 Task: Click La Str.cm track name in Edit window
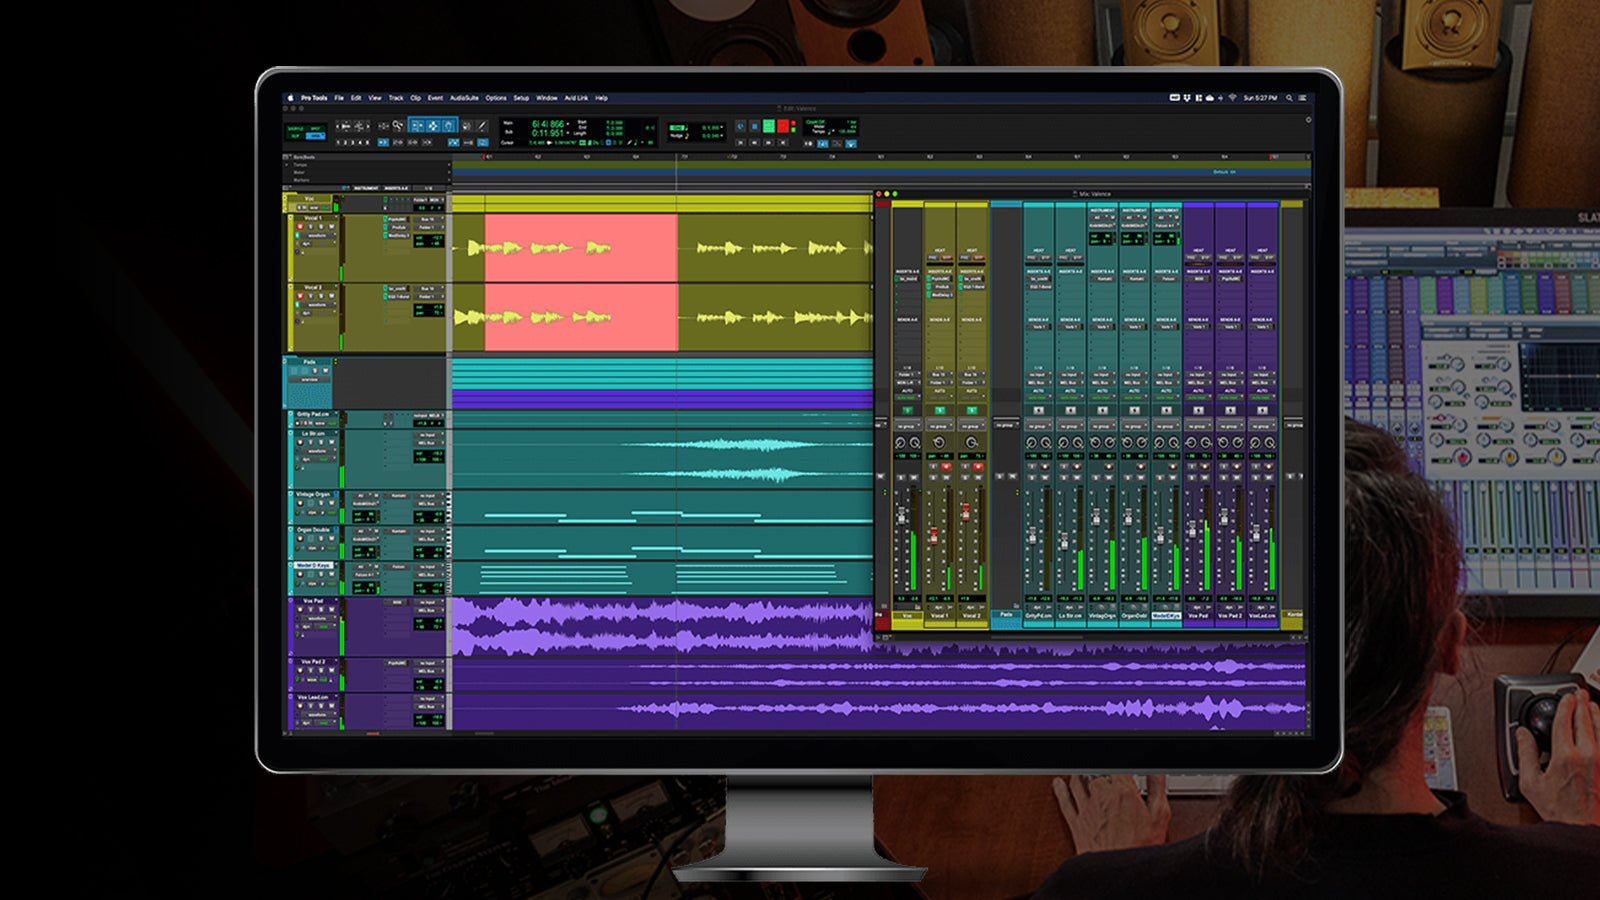313,434
